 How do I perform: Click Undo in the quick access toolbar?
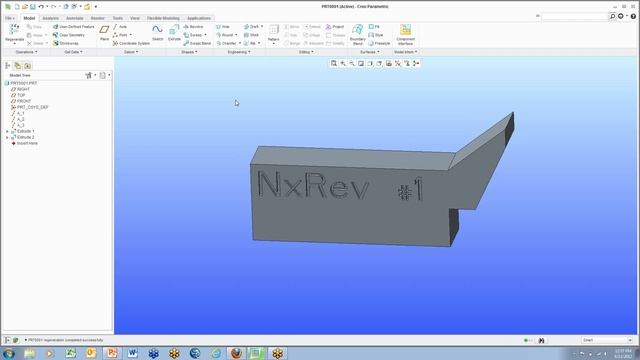41,7
